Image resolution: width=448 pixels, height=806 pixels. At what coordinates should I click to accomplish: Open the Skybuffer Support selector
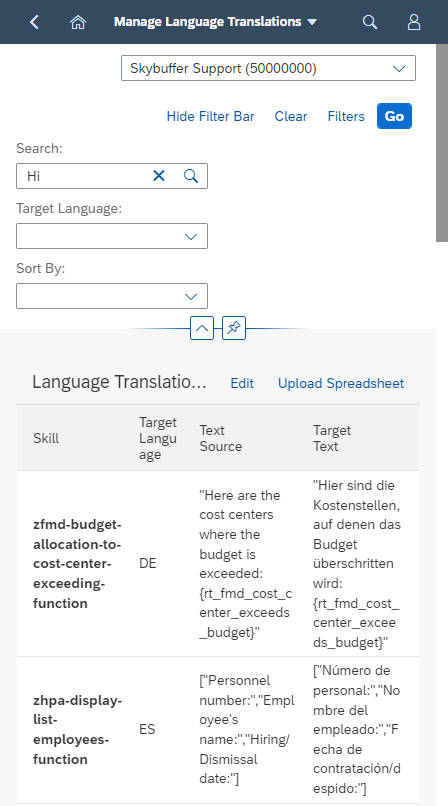pos(268,68)
